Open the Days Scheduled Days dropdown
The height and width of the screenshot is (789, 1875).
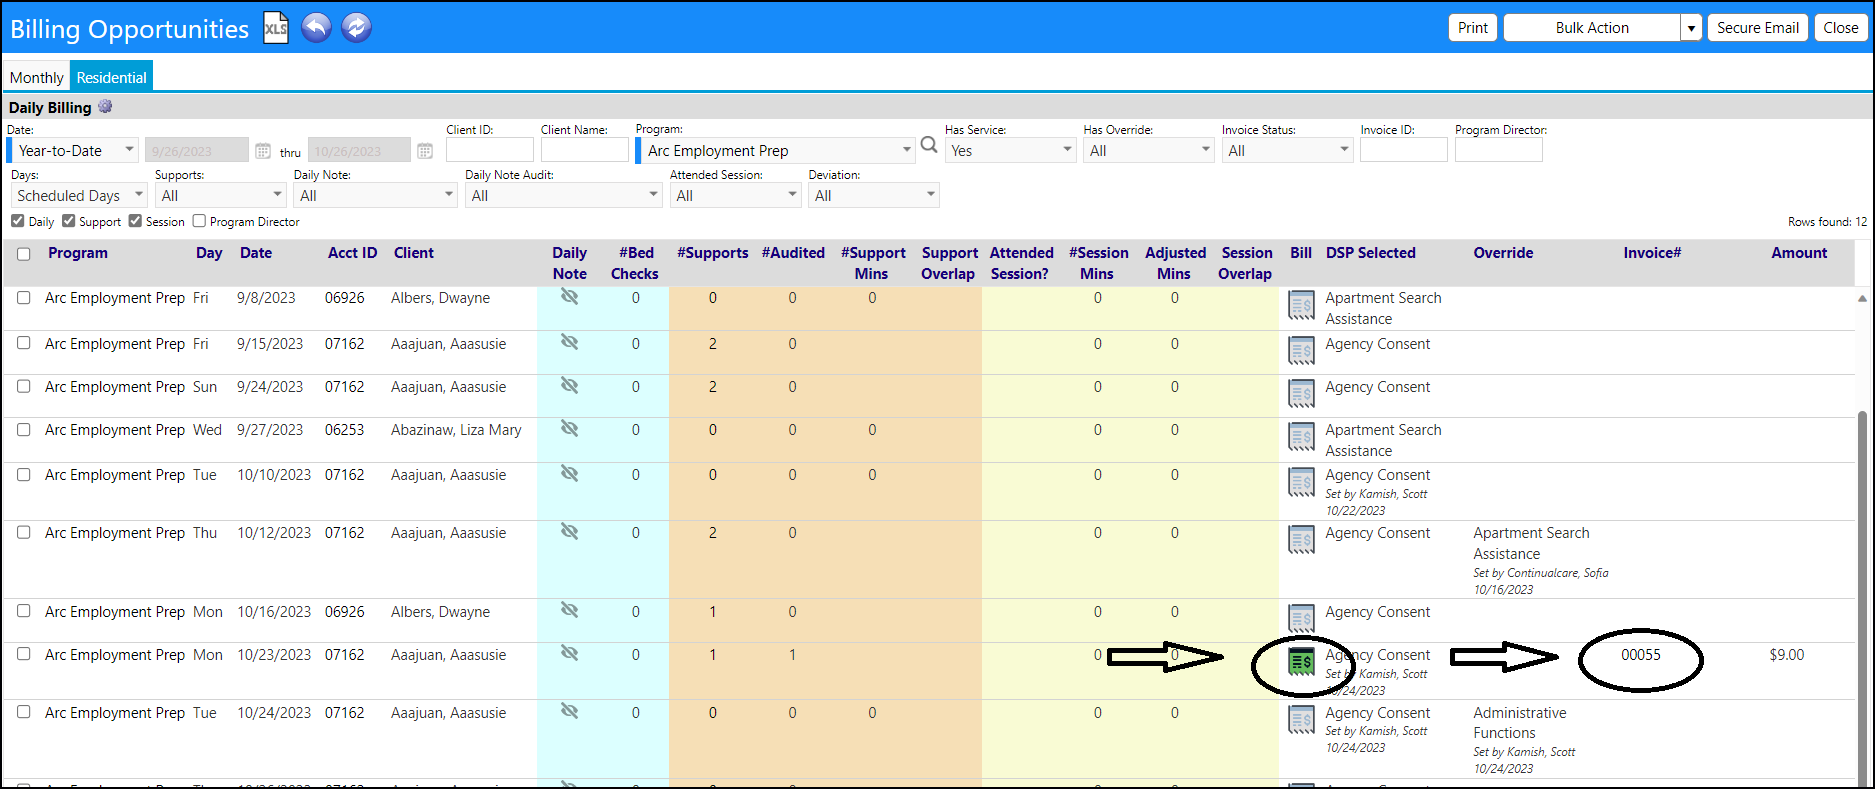(79, 195)
